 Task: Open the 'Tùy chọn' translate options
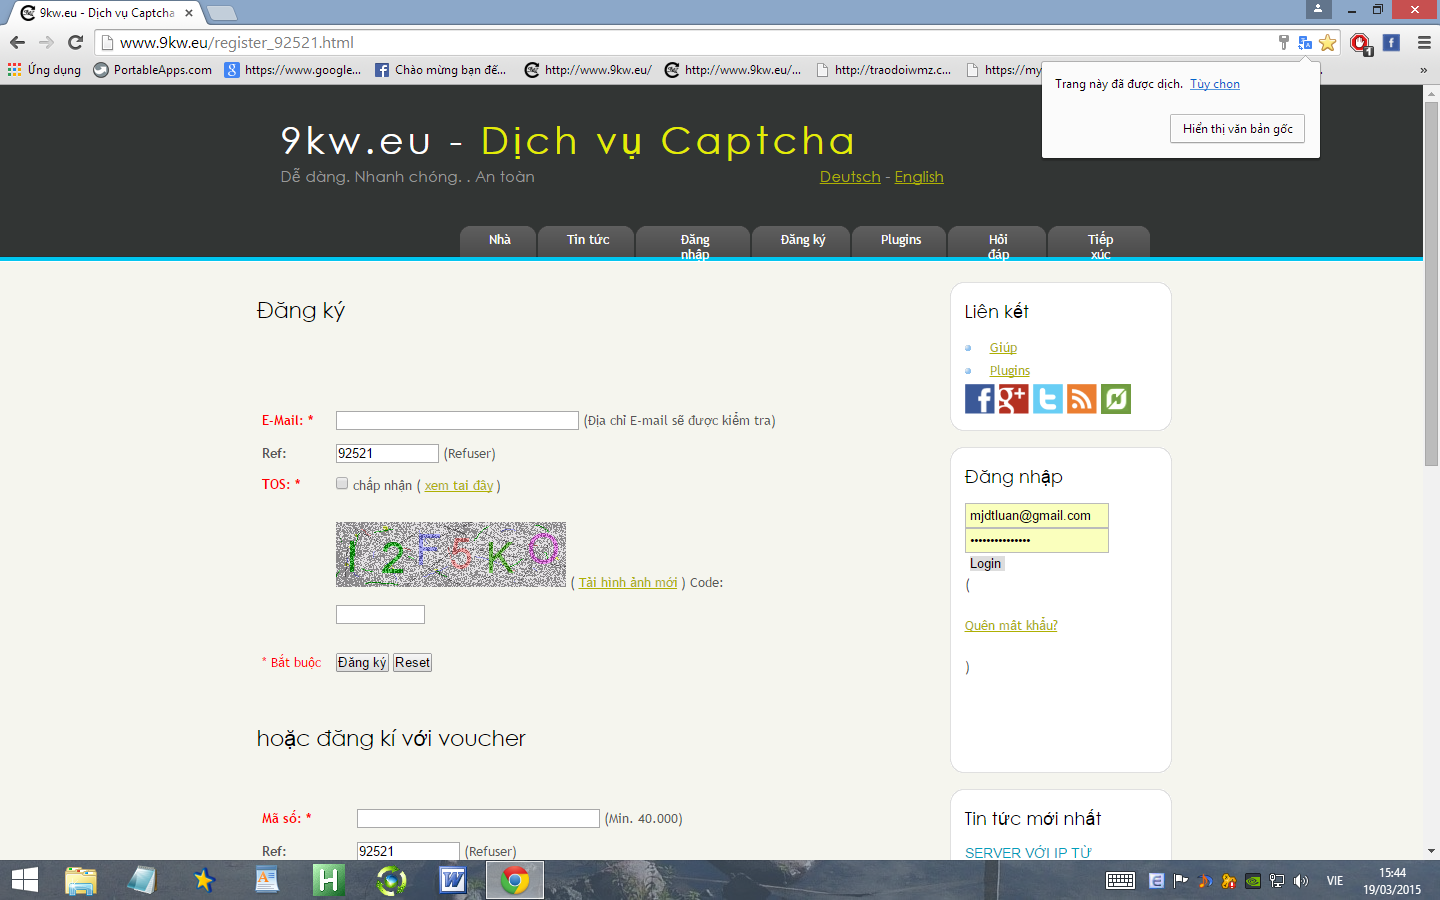click(1215, 84)
